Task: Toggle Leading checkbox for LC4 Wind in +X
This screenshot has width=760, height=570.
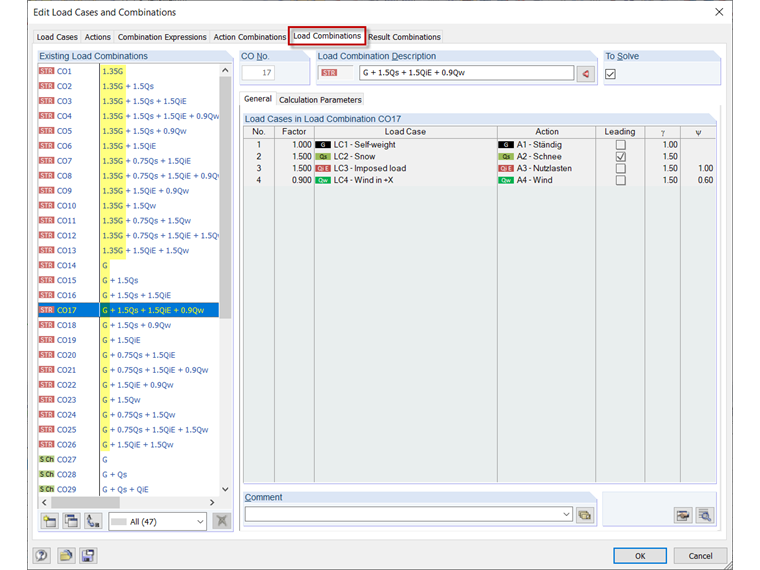Action: tap(620, 180)
